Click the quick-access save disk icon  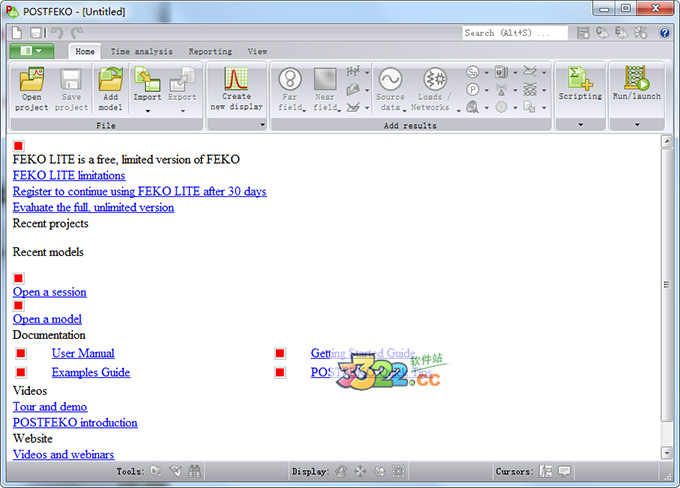coord(36,33)
